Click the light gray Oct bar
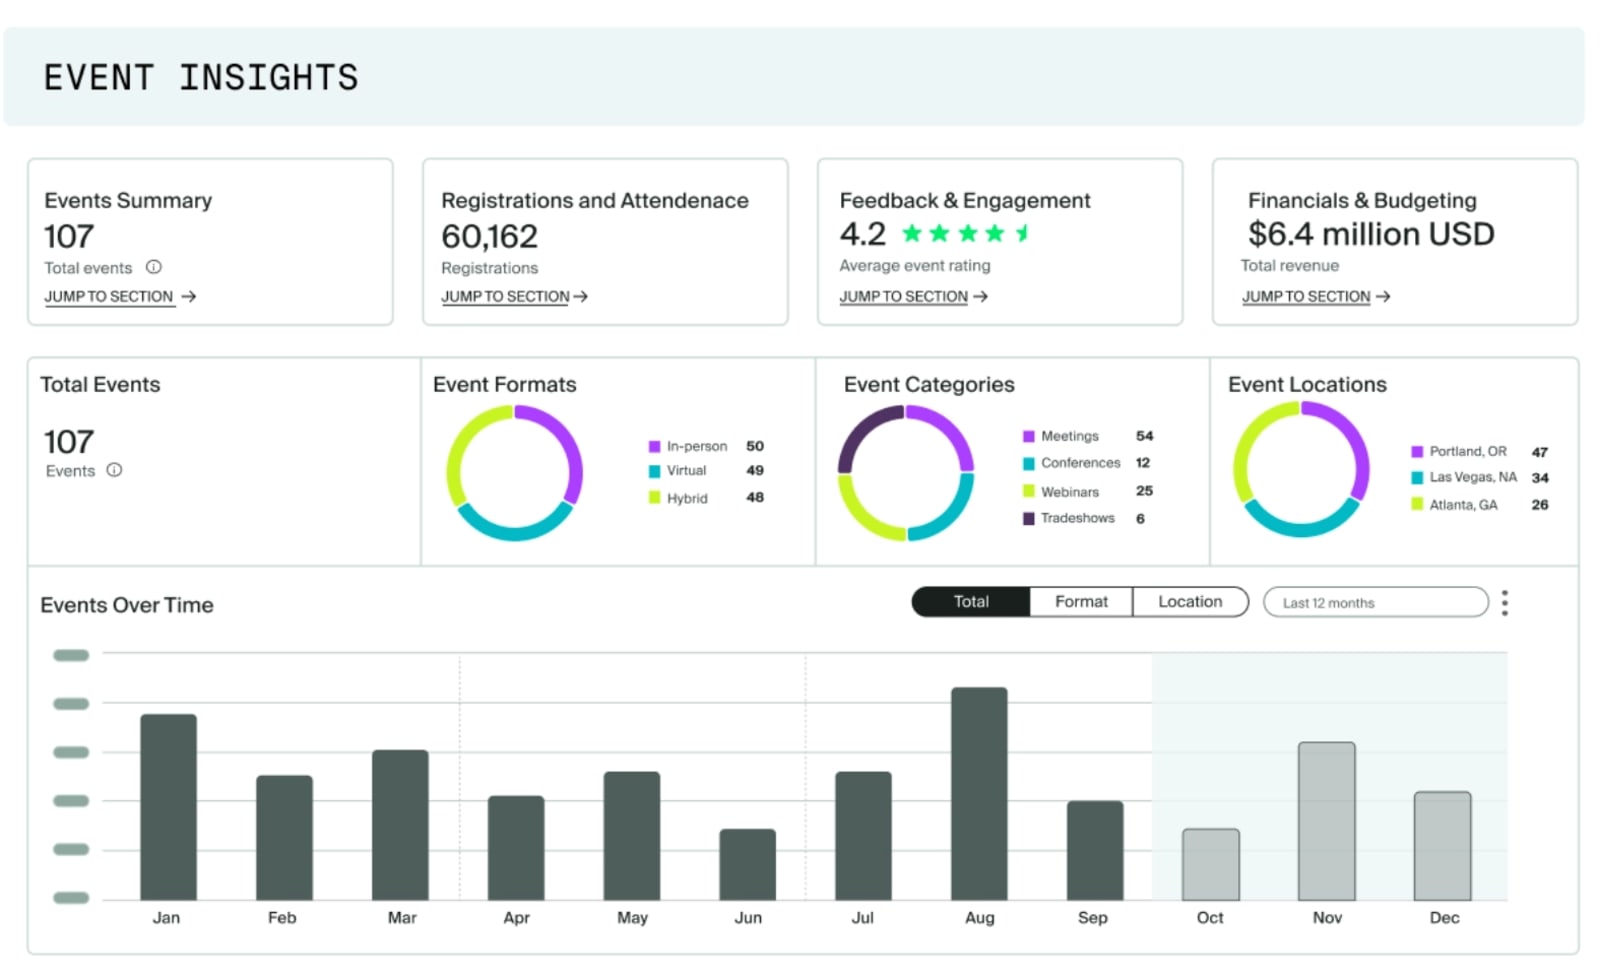 (1211, 865)
